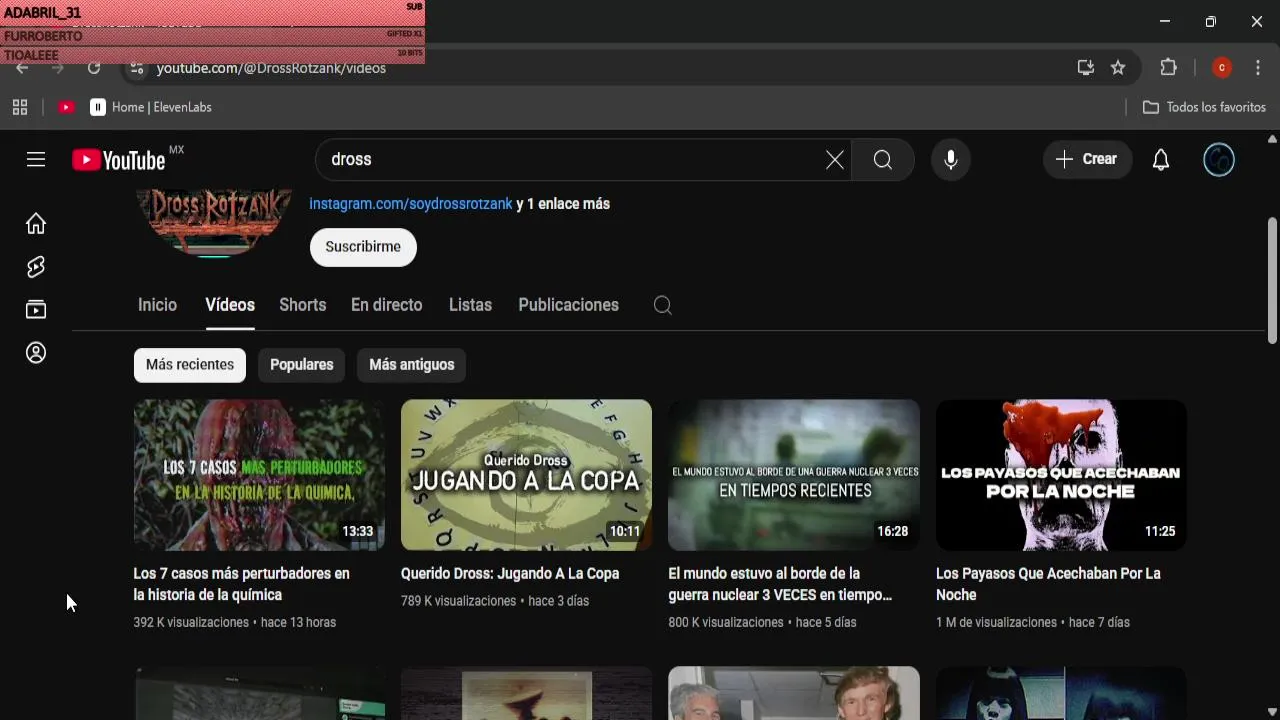This screenshot has height=720, width=1280.
Task: Open the Listas tab
Action: click(x=470, y=305)
